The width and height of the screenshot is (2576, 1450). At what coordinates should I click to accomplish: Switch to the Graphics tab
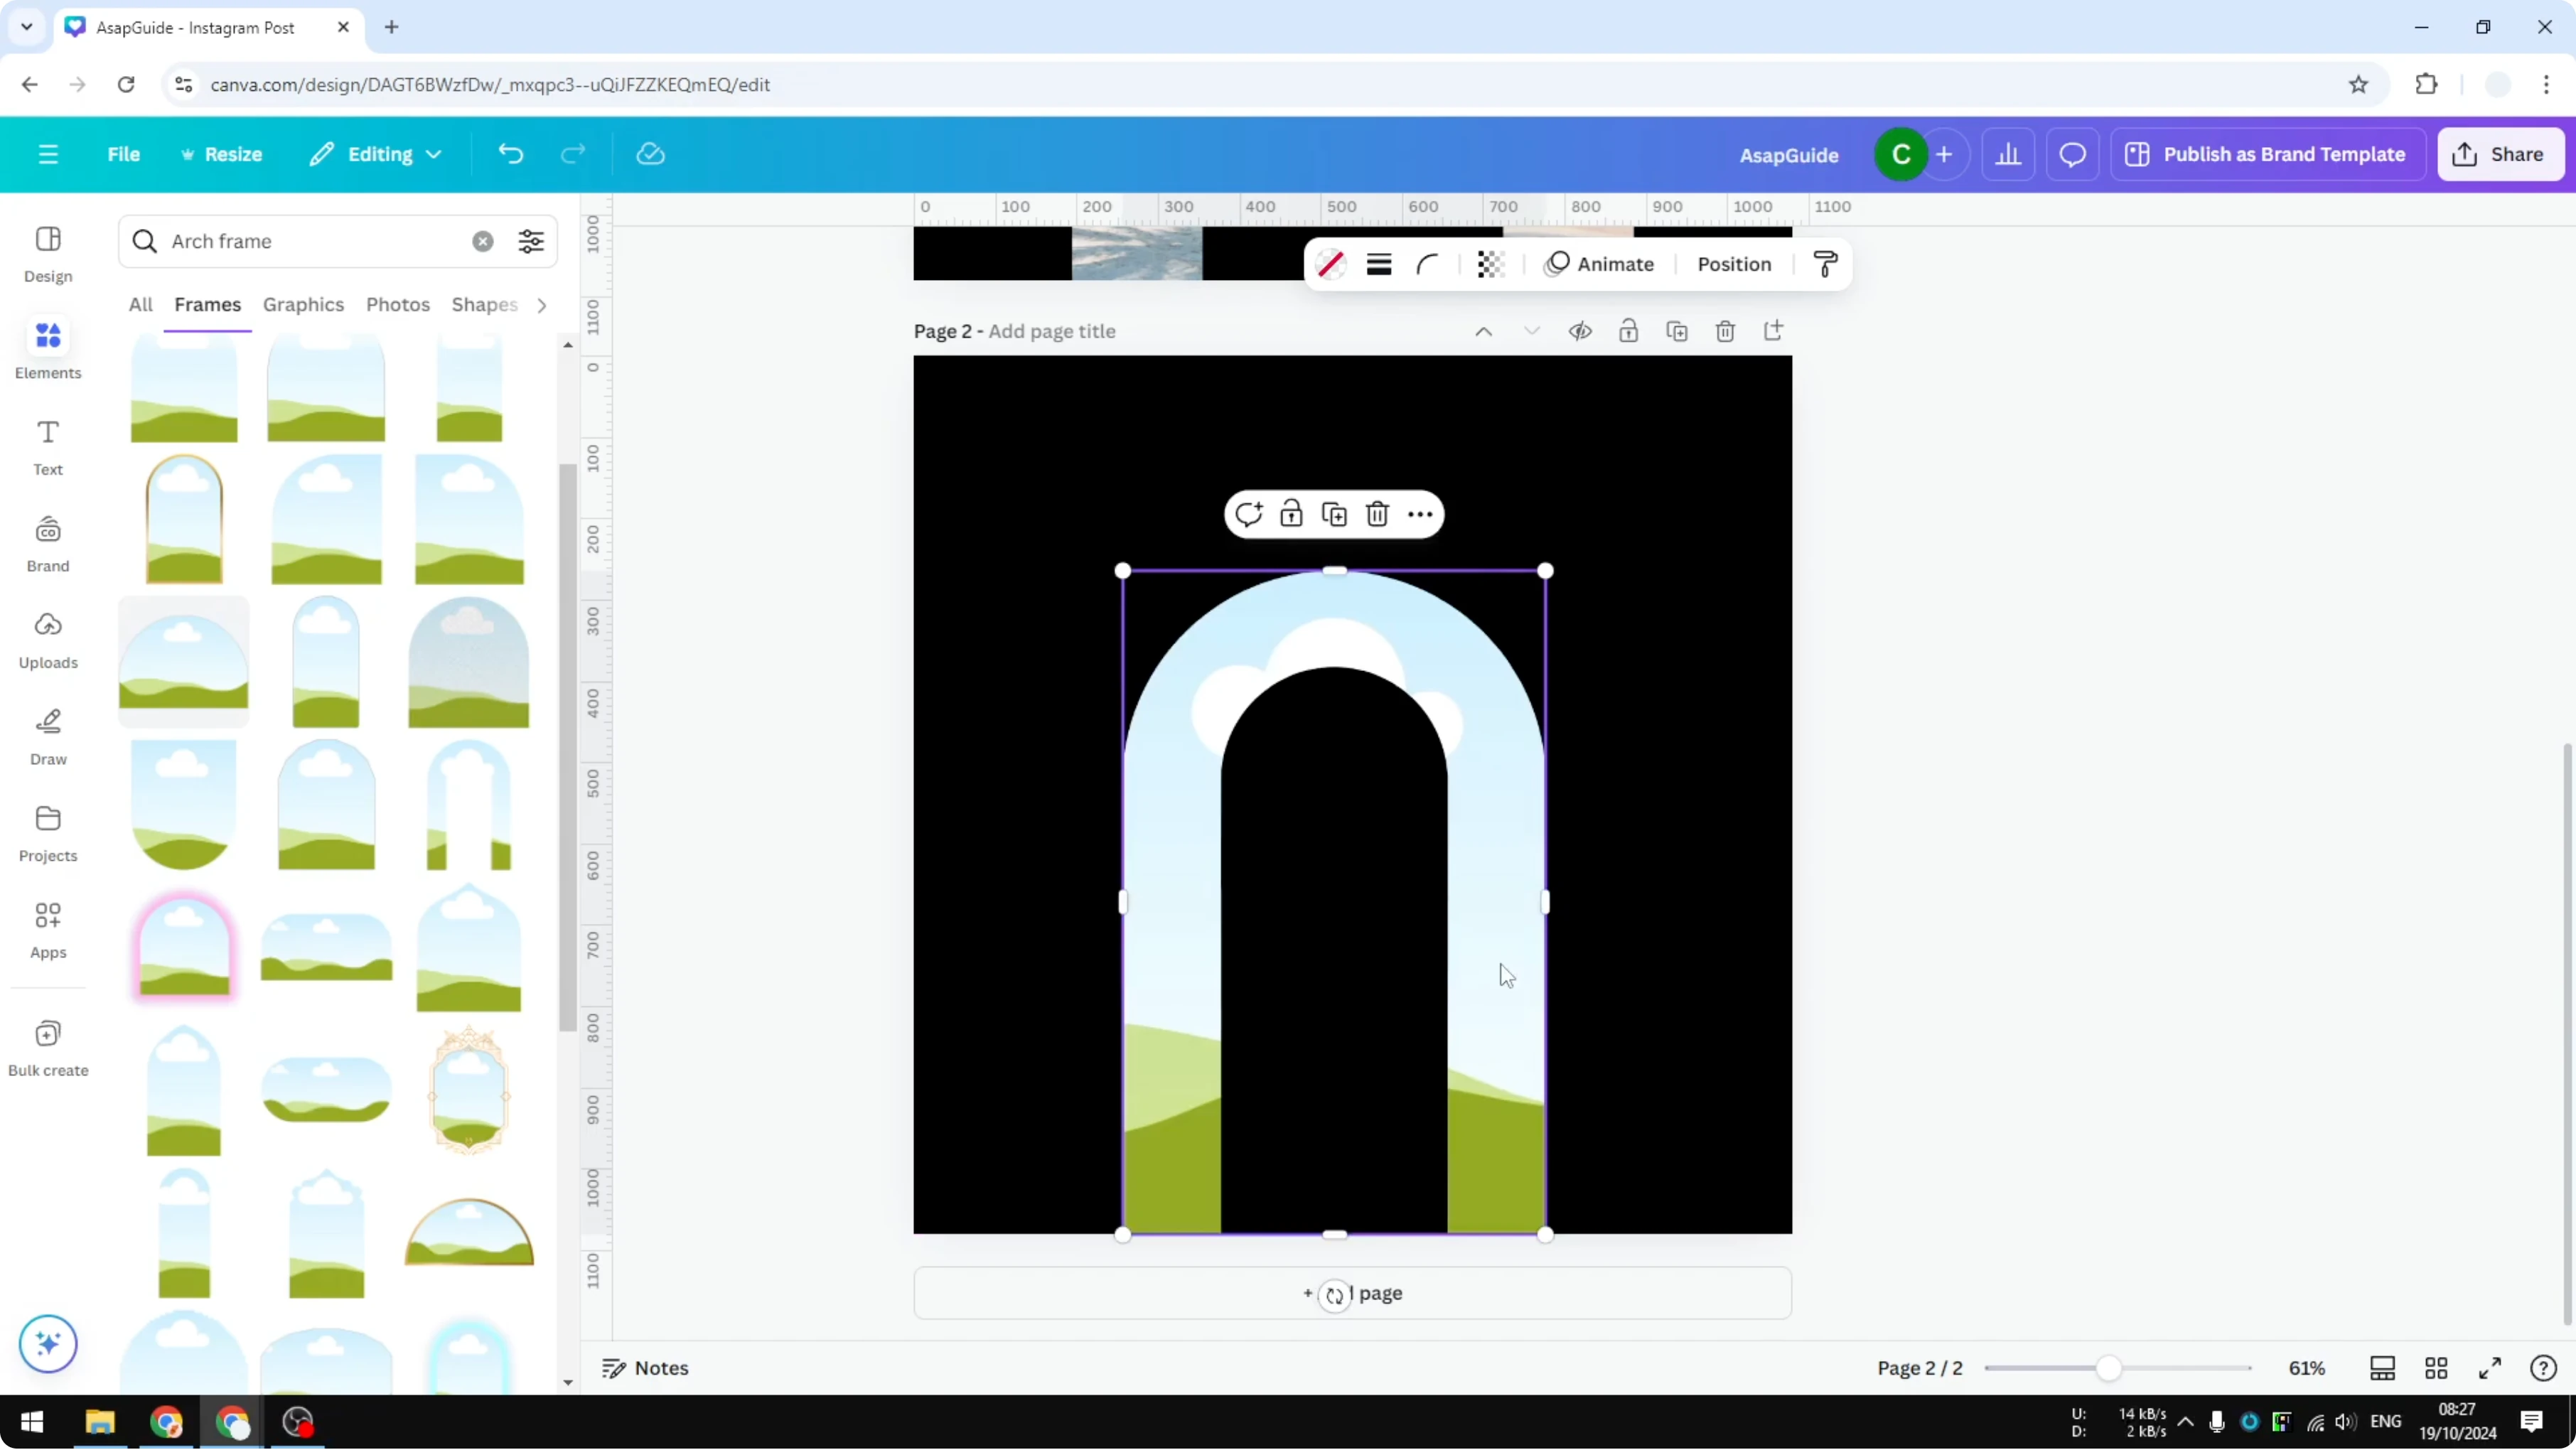[303, 304]
